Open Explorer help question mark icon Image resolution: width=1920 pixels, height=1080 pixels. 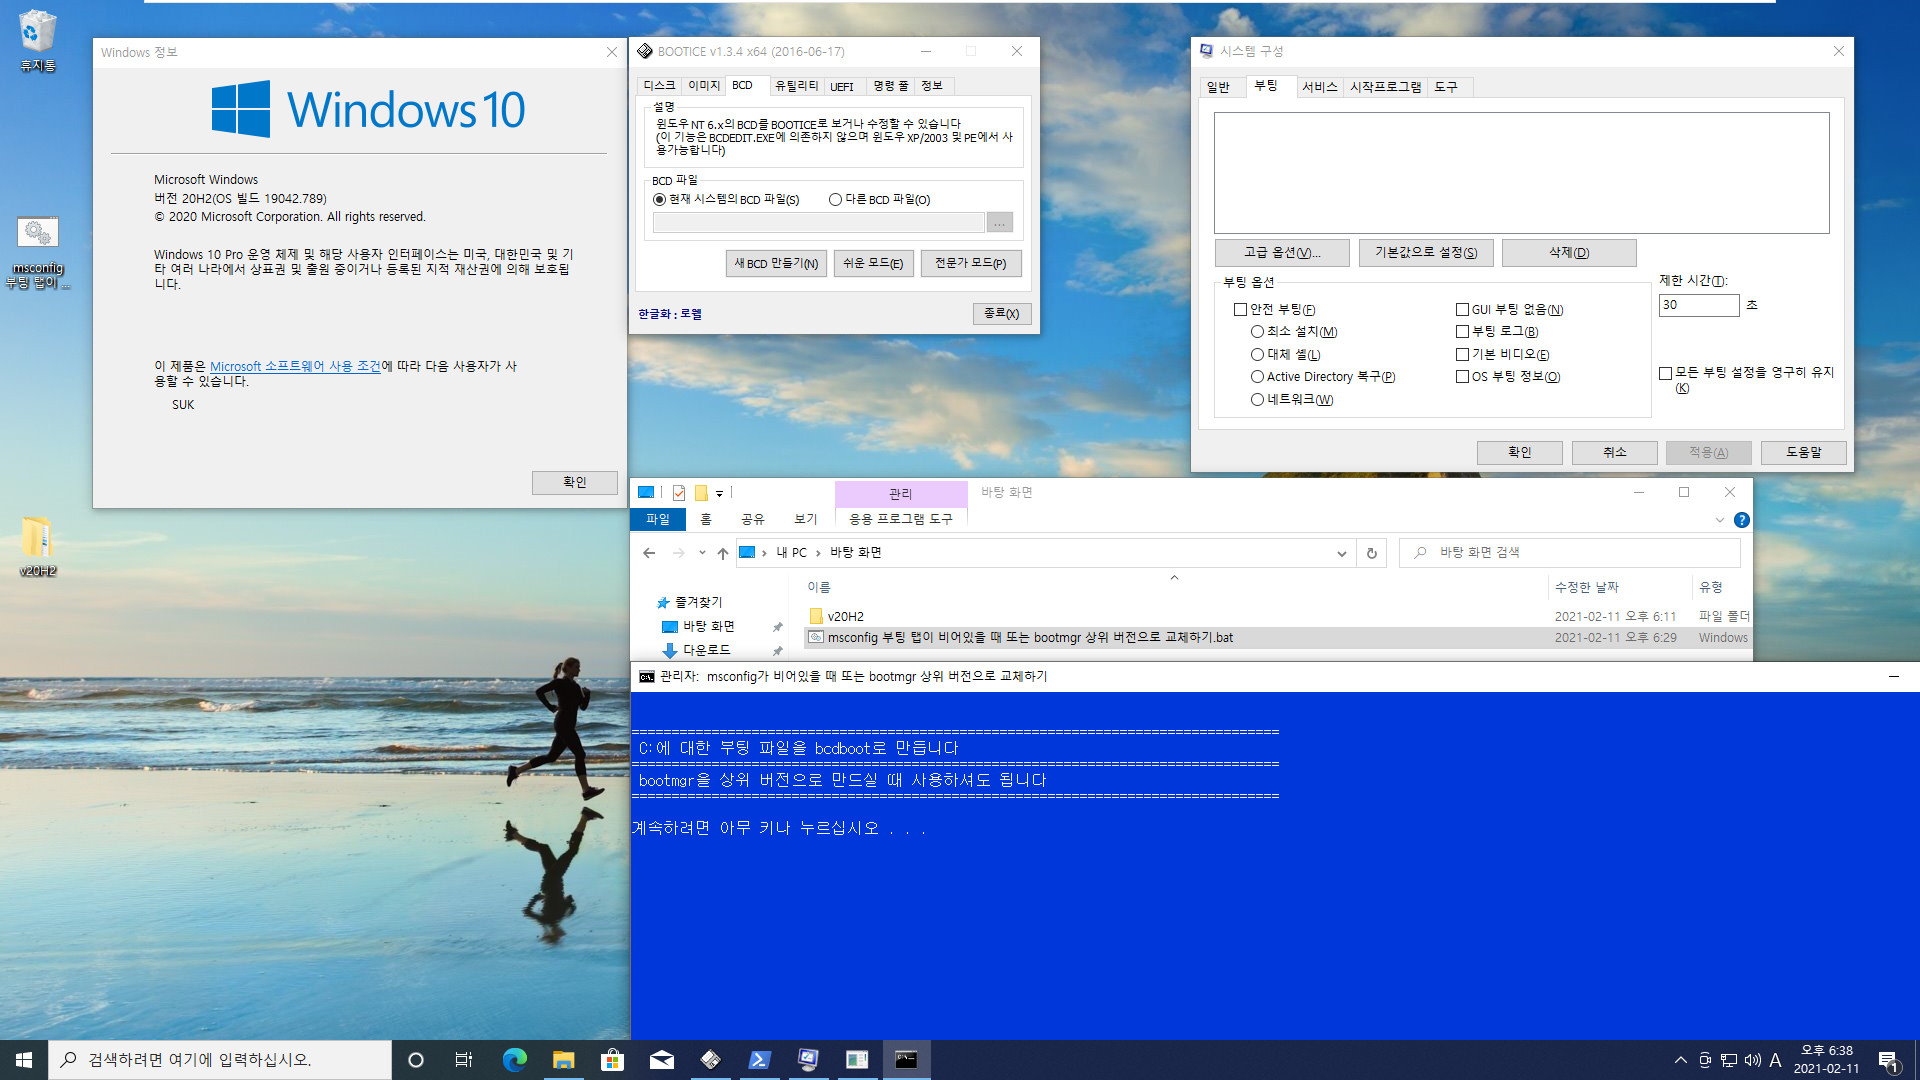point(1741,520)
